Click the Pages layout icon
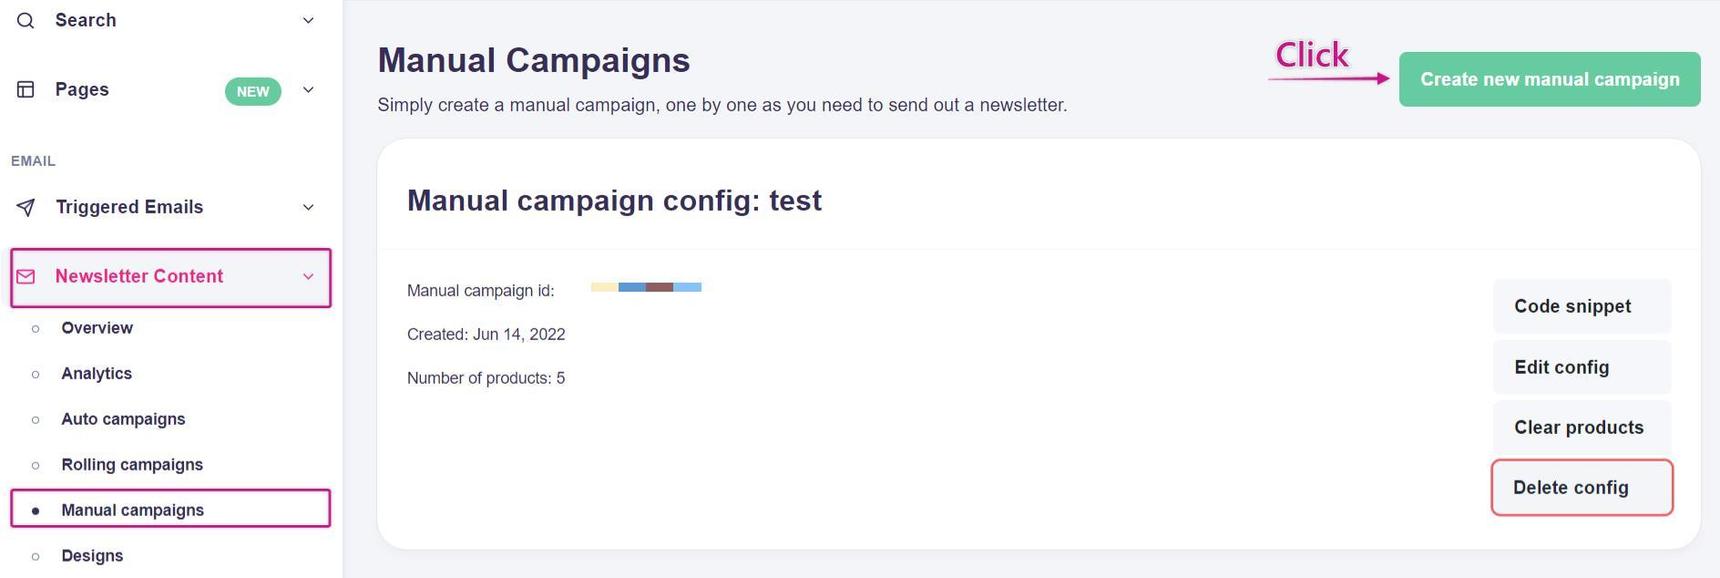Viewport: 1720px width, 578px height. pyautogui.click(x=26, y=90)
